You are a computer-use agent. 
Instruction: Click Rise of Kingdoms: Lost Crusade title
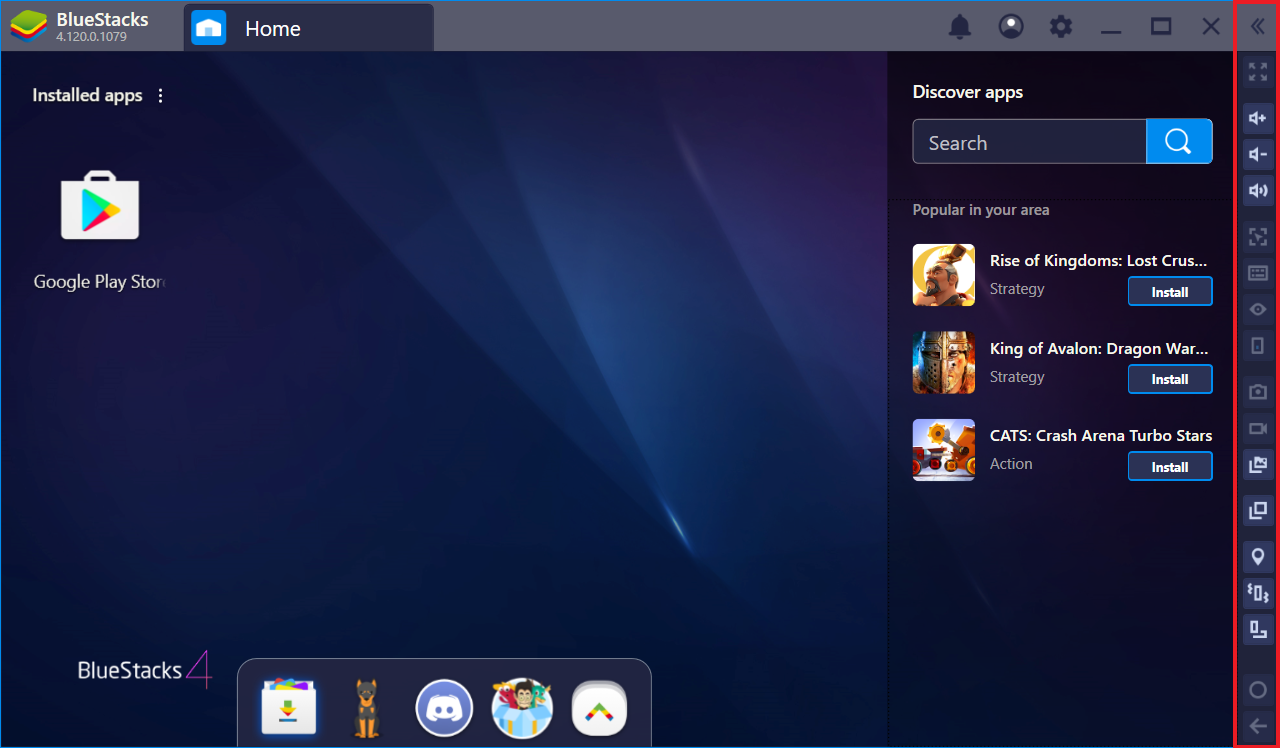1099,261
